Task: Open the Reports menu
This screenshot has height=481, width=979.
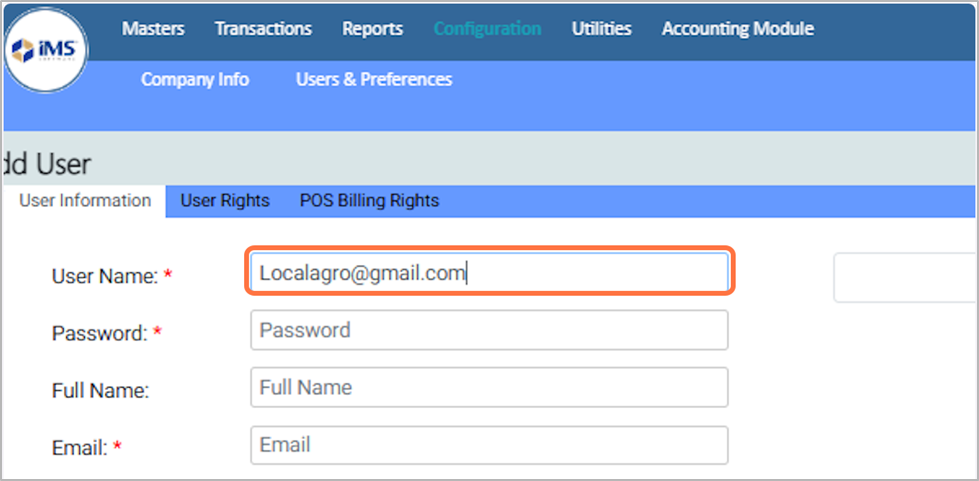Action: click(x=372, y=29)
